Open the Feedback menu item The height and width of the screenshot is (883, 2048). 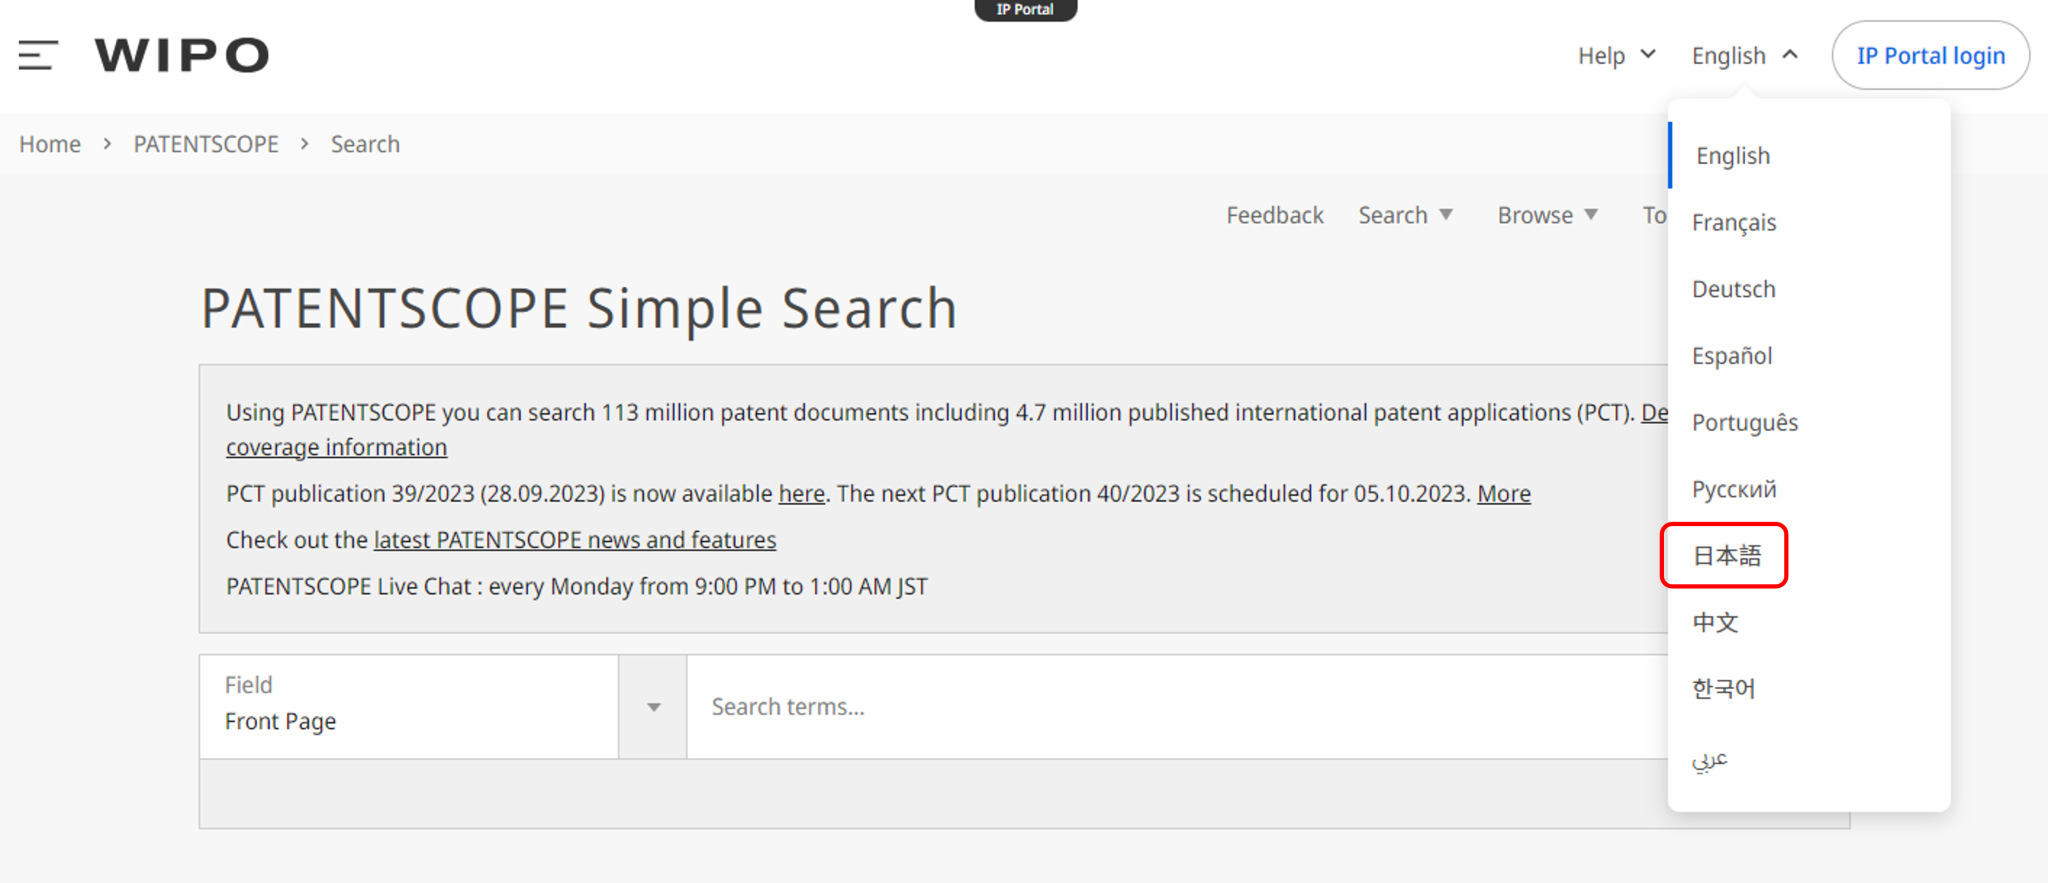(1274, 215)
